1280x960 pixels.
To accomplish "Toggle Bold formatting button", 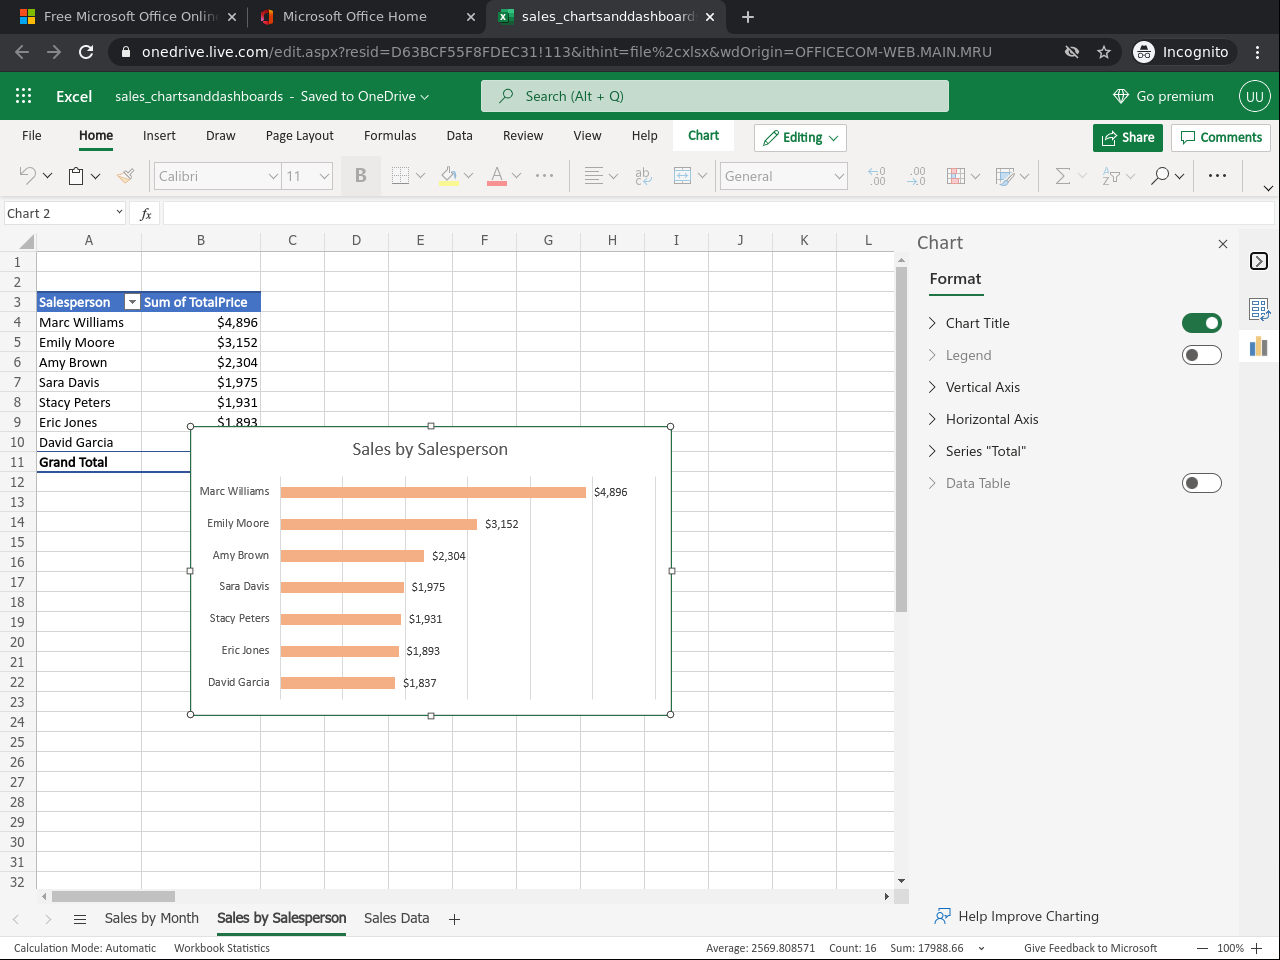I will (360, 176).
